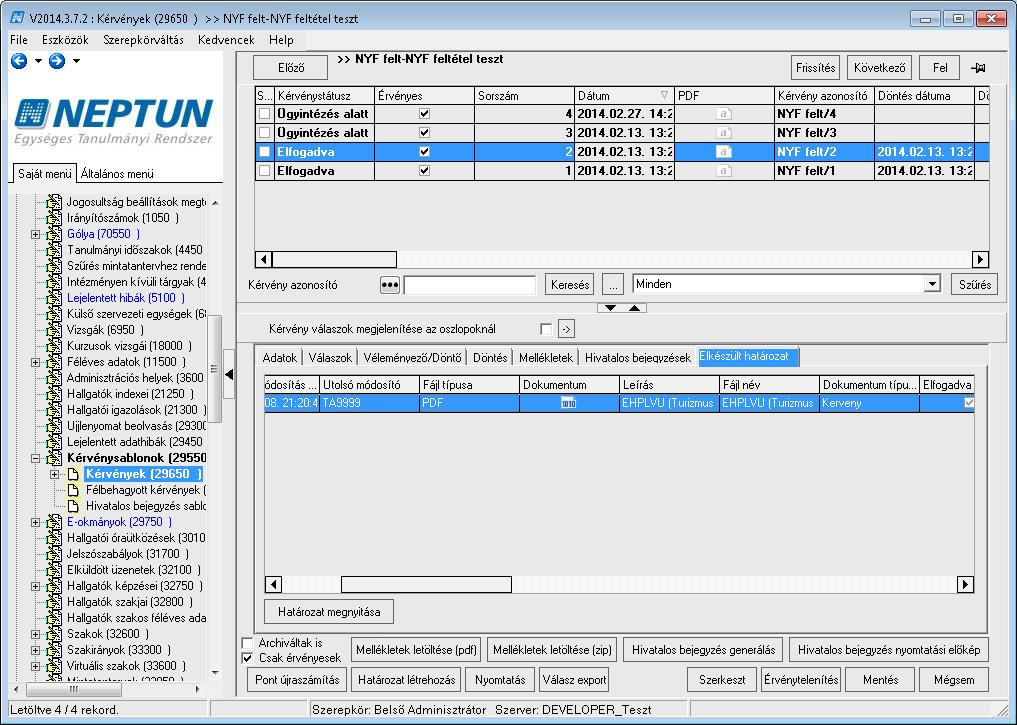1017x725 pixels.
Task: Enable Kérvény válaszok megjelenítése az oszlopoknál checkbox
Action: (546, 329)
